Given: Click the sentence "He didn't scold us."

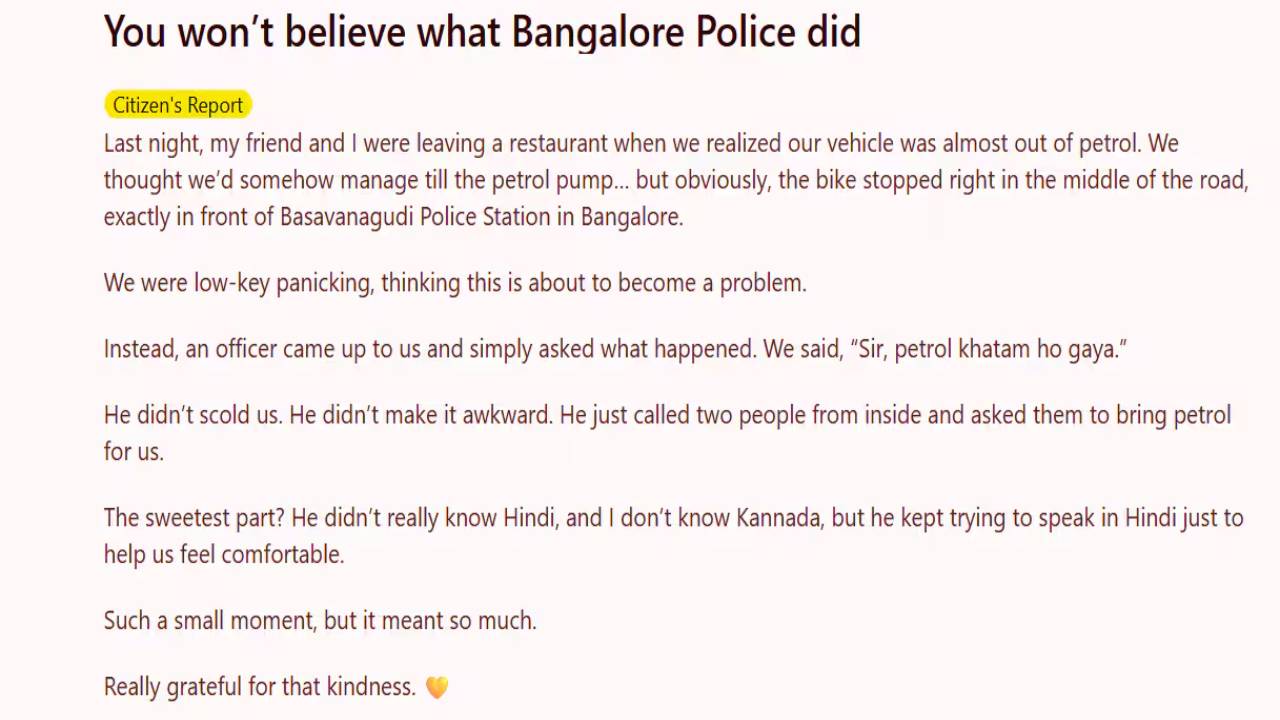Looking at the screenshot, I should click(x=193, y=415).
